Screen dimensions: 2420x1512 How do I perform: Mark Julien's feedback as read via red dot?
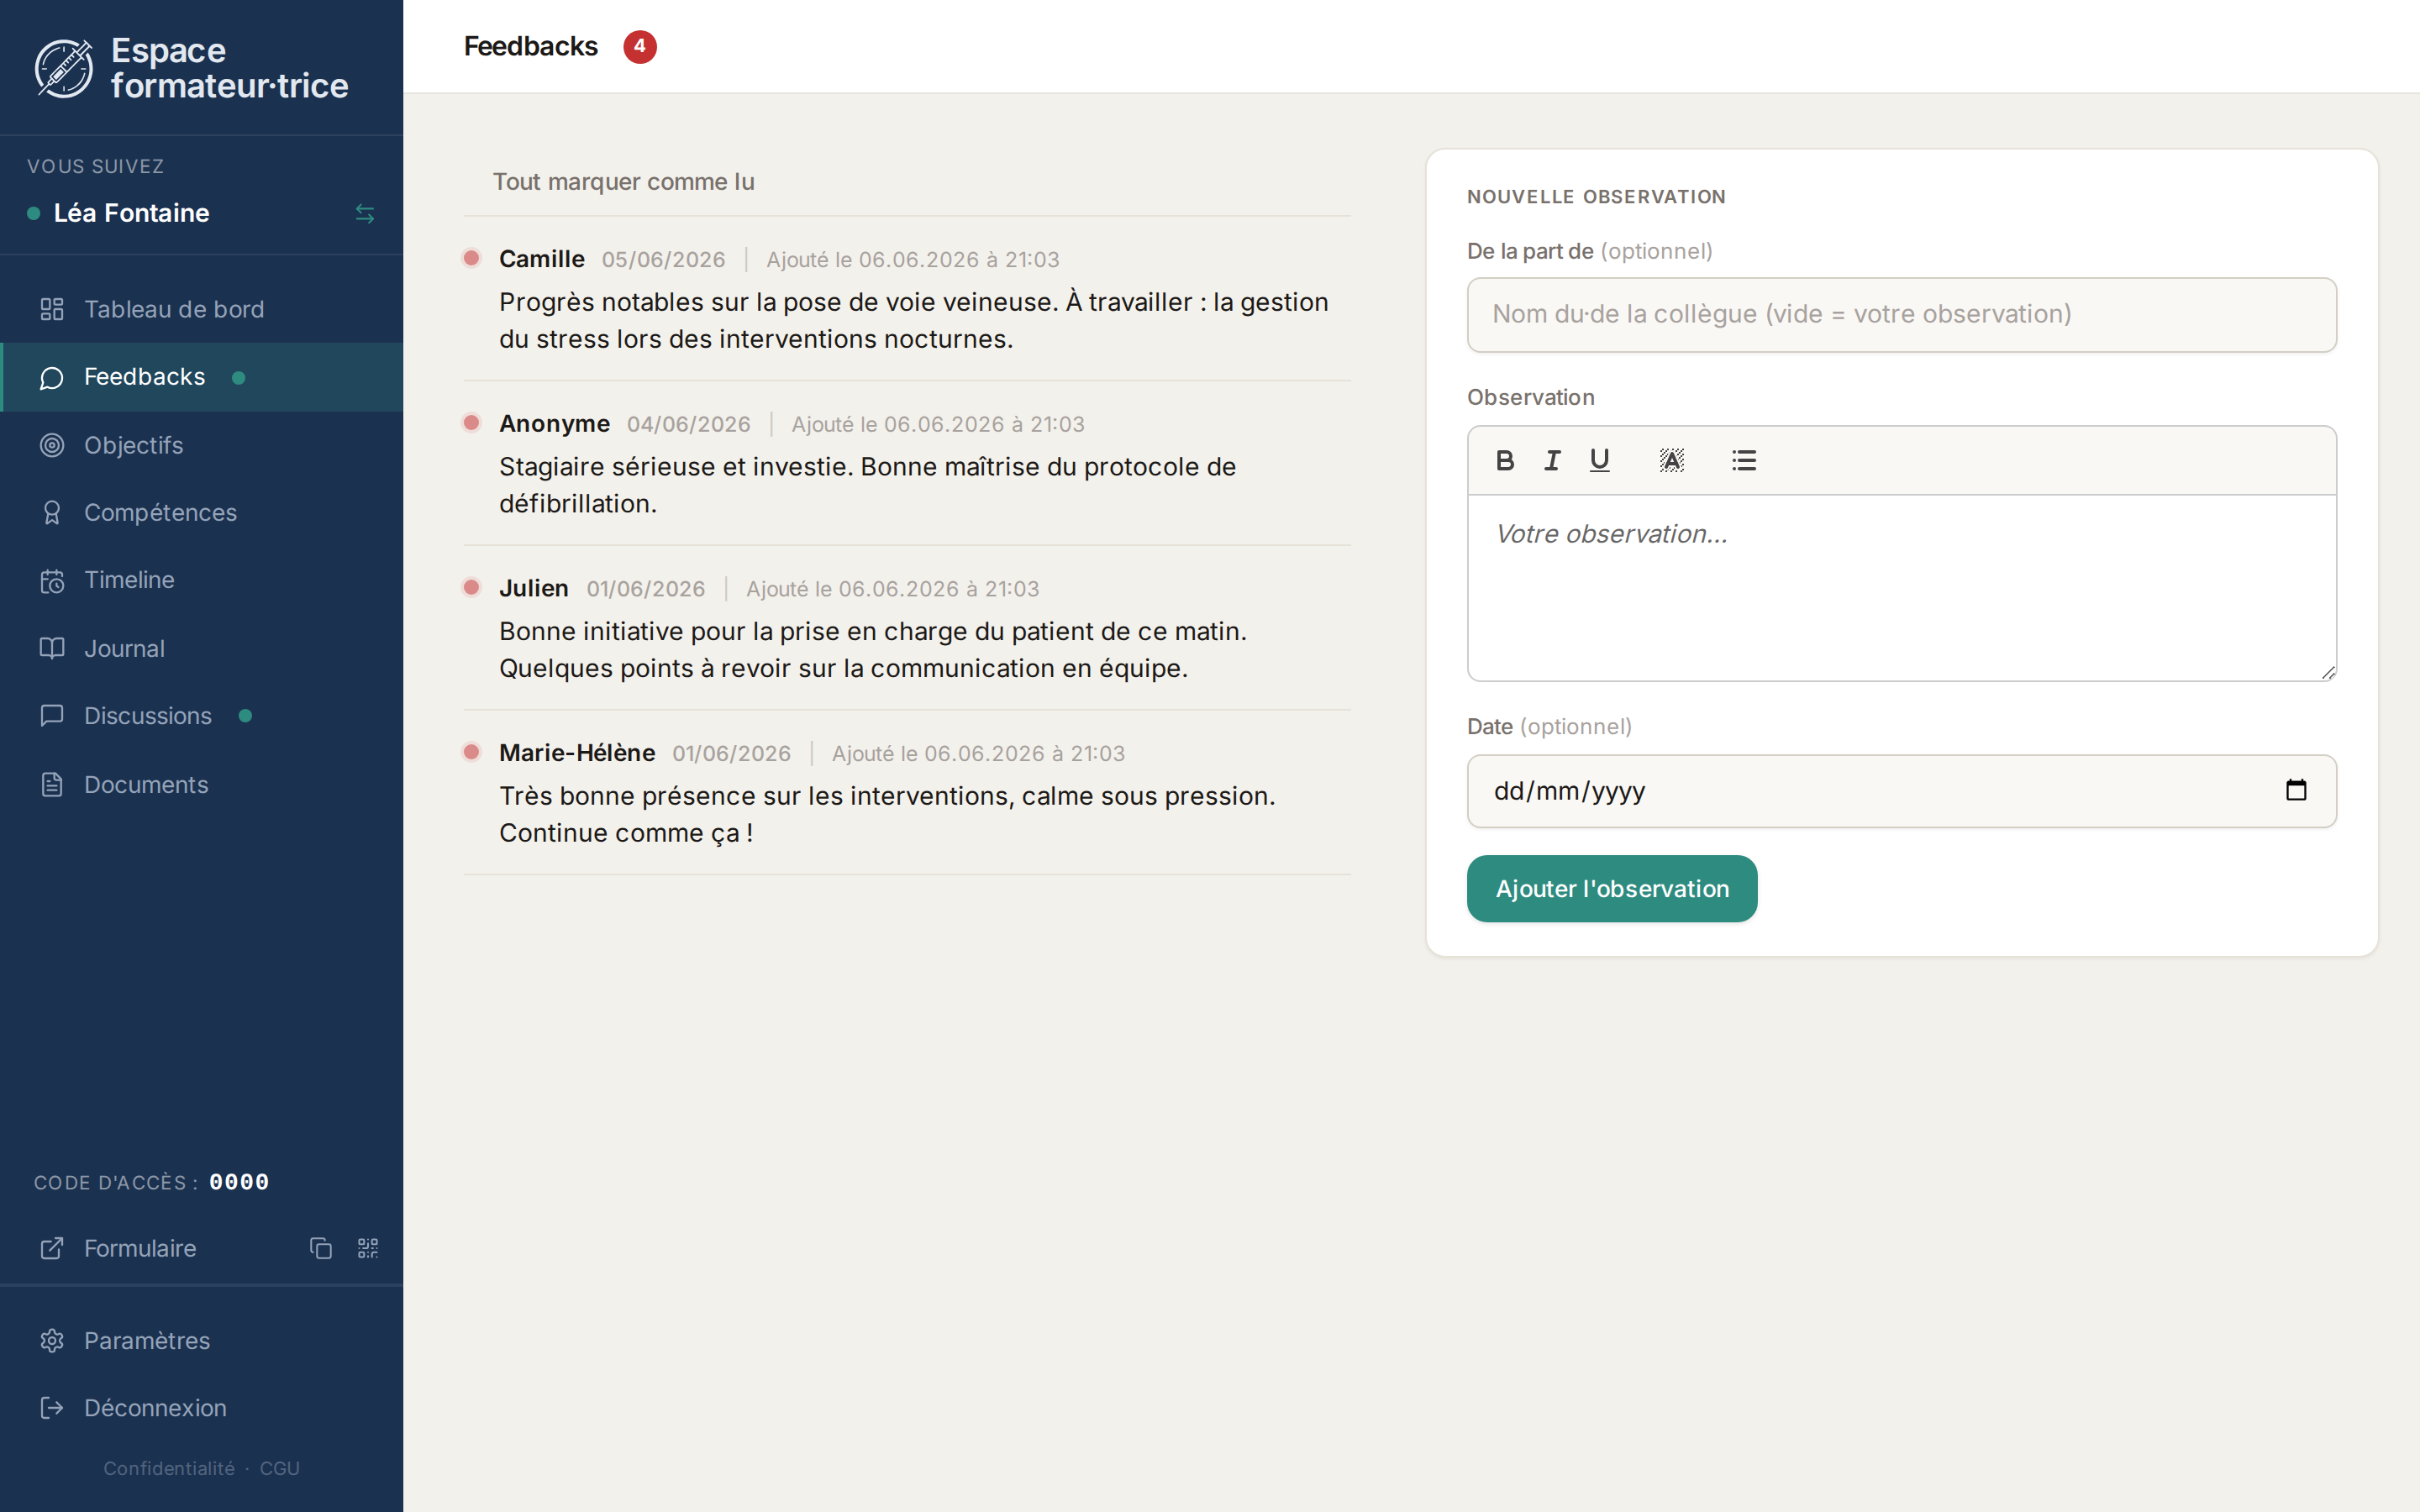pos(472,587)
